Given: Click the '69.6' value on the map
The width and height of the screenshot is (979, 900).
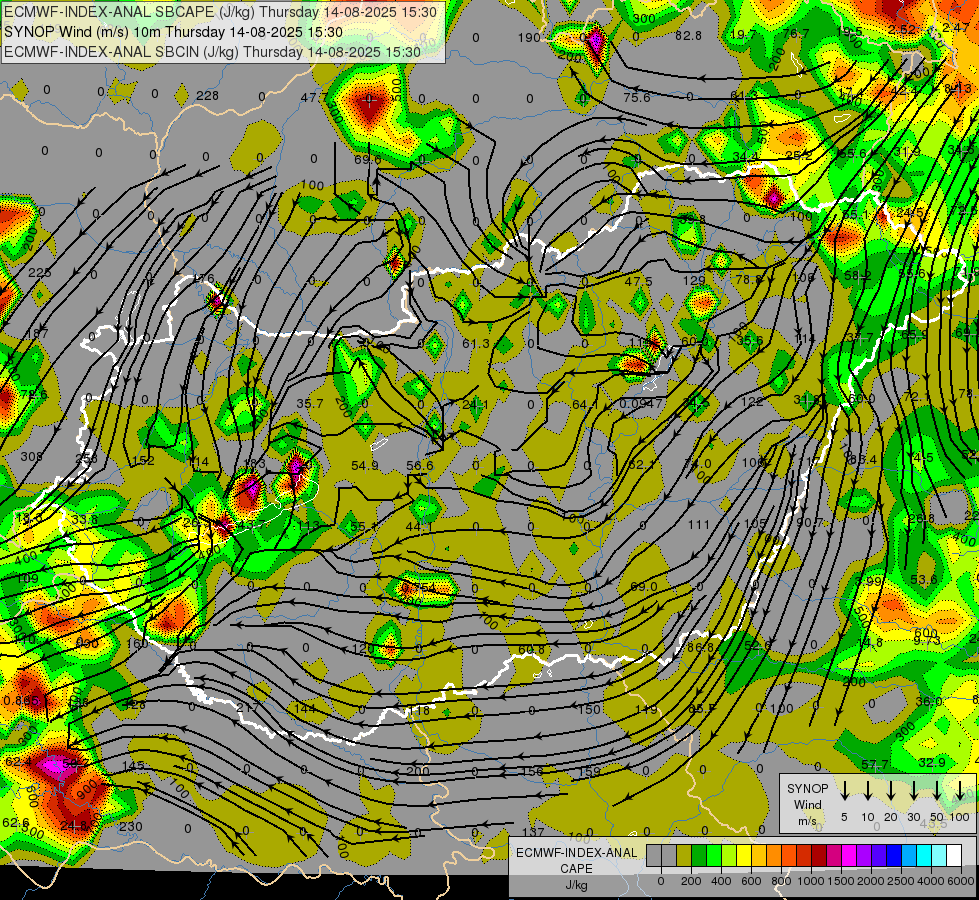Looking at the screenshot, I should [x=368, y=159].
